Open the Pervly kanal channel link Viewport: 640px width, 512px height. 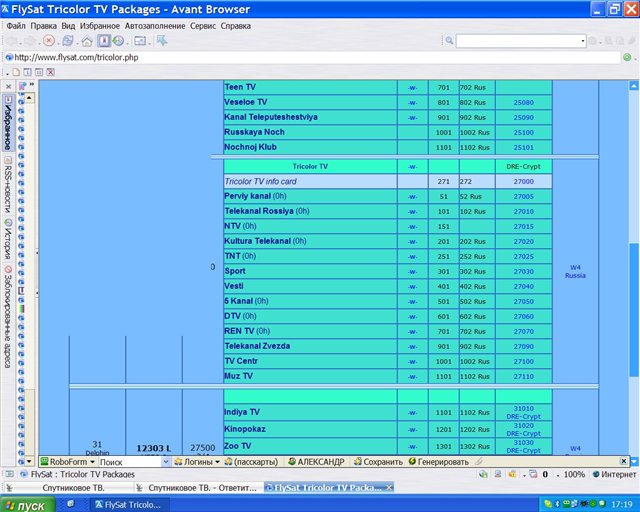click(x=247, y=196)
